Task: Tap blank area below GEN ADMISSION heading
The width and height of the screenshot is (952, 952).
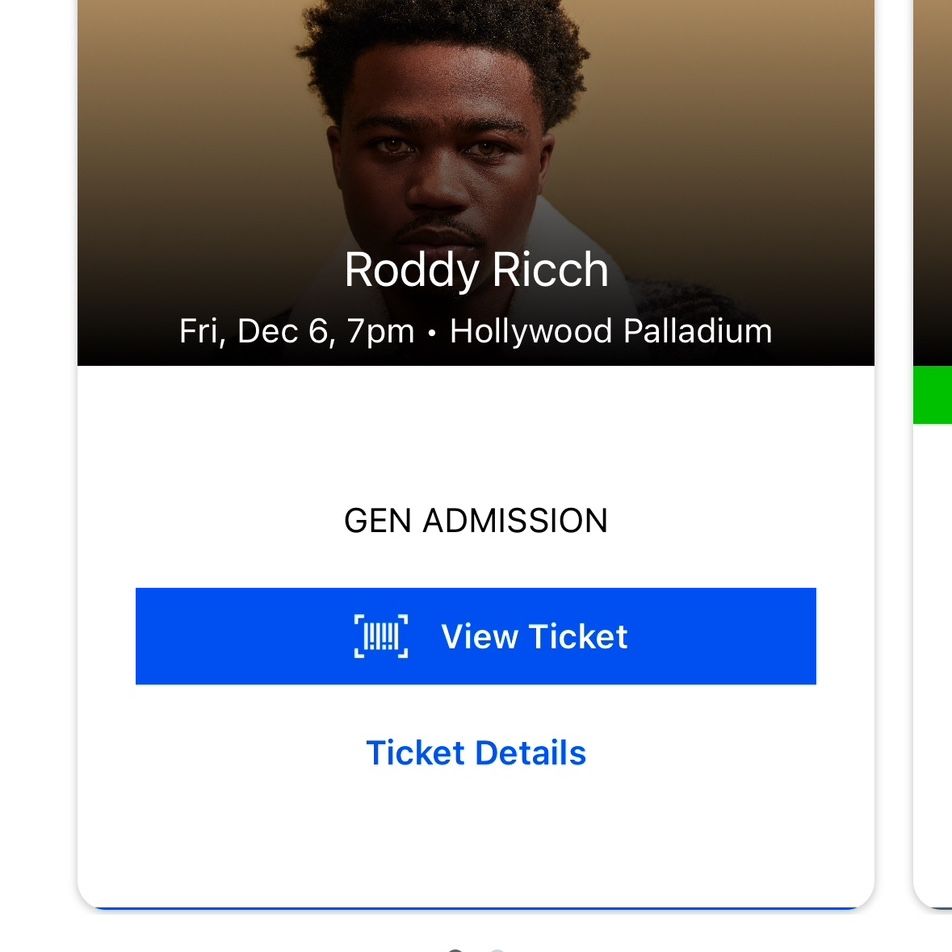Action: coord(475,562)
